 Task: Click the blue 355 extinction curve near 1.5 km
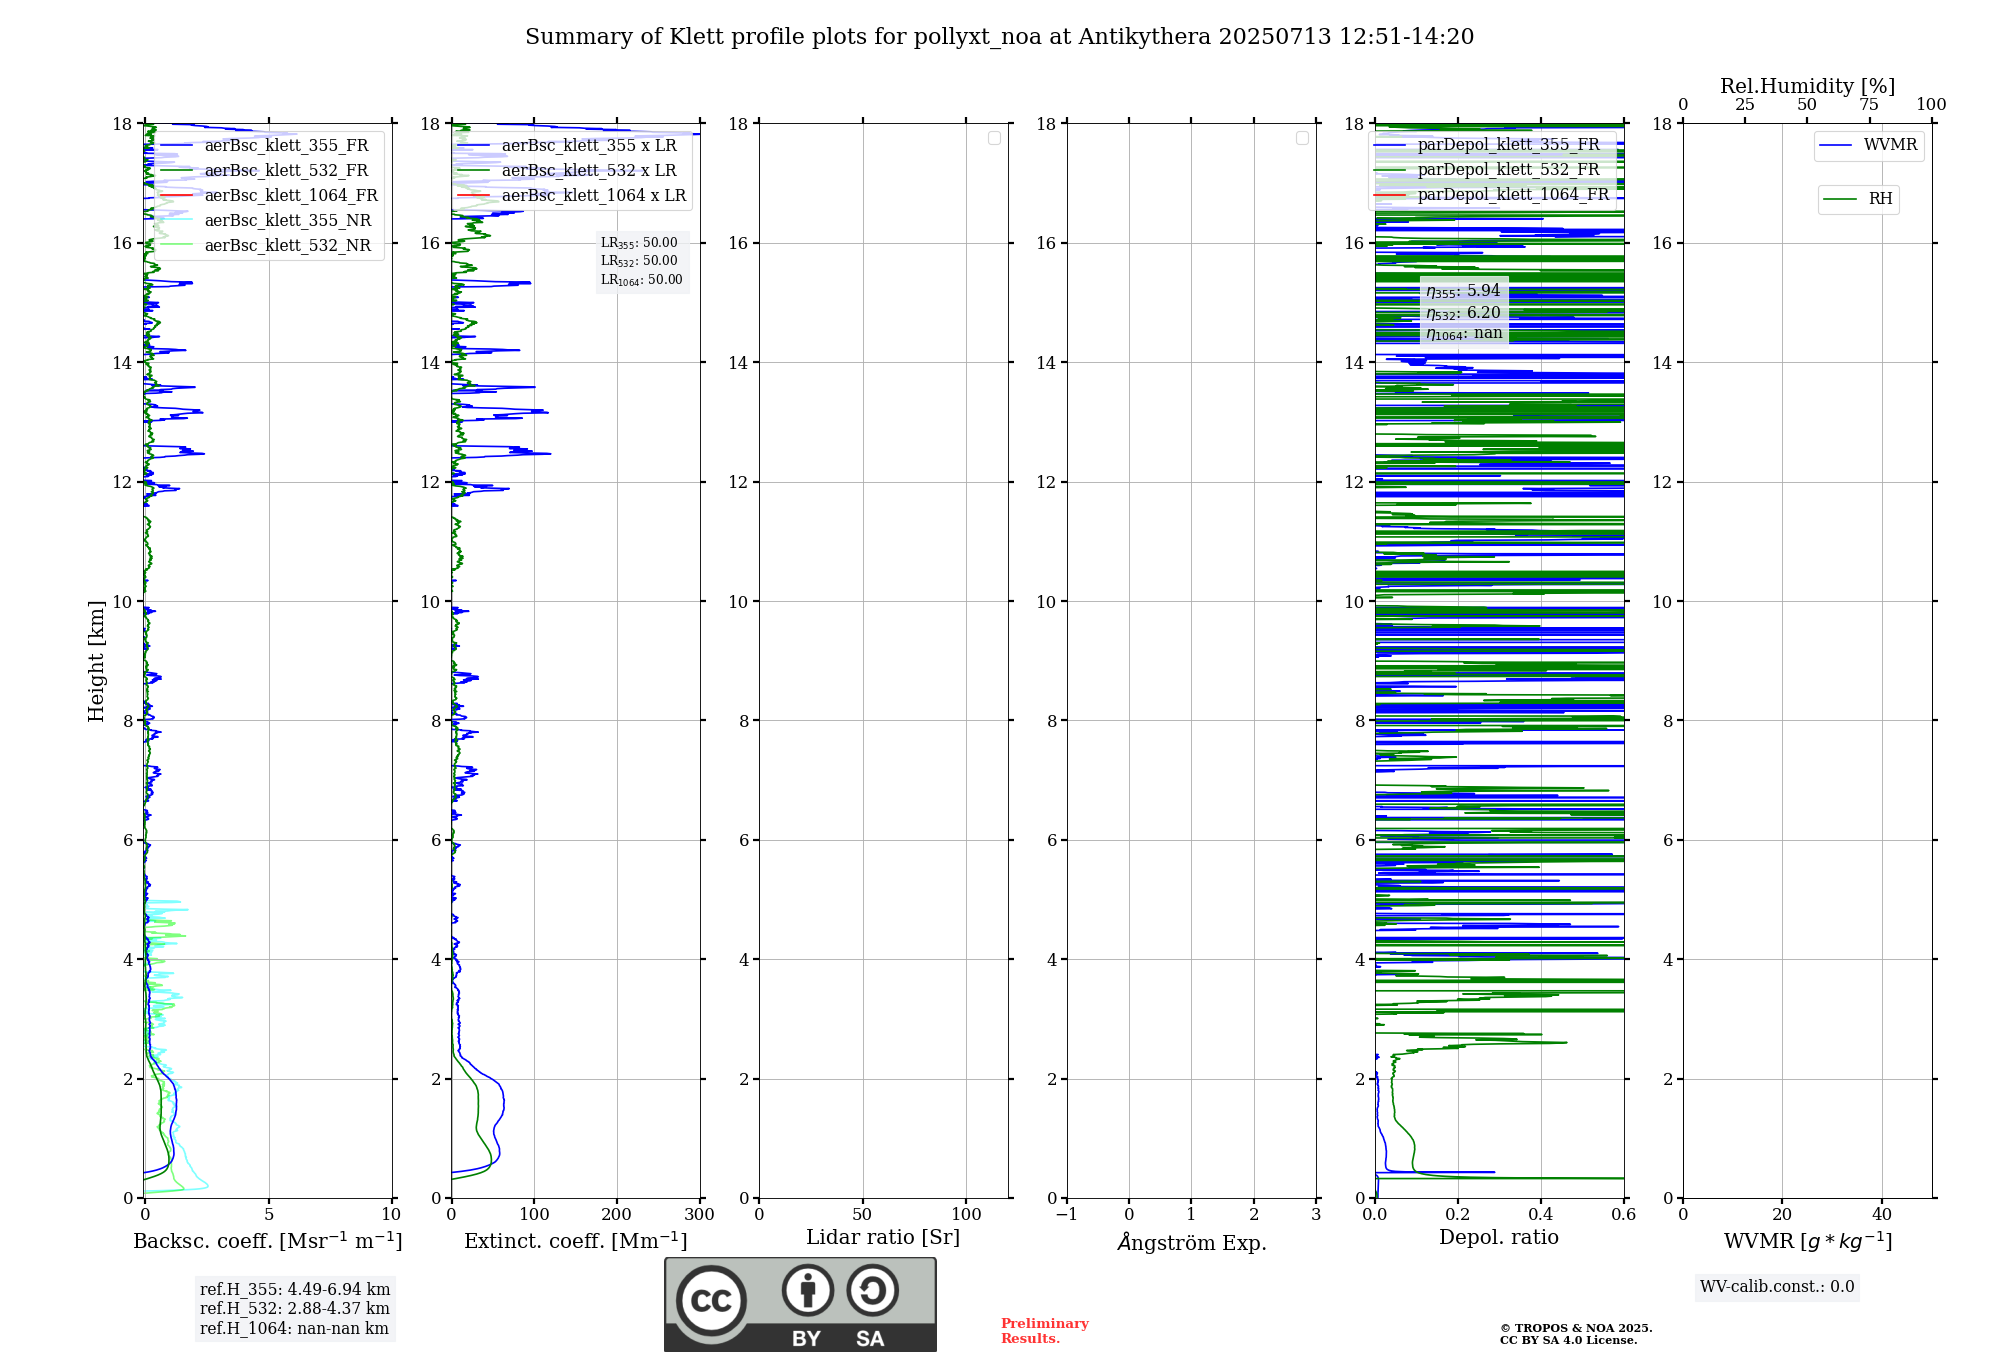point(503,1105)
